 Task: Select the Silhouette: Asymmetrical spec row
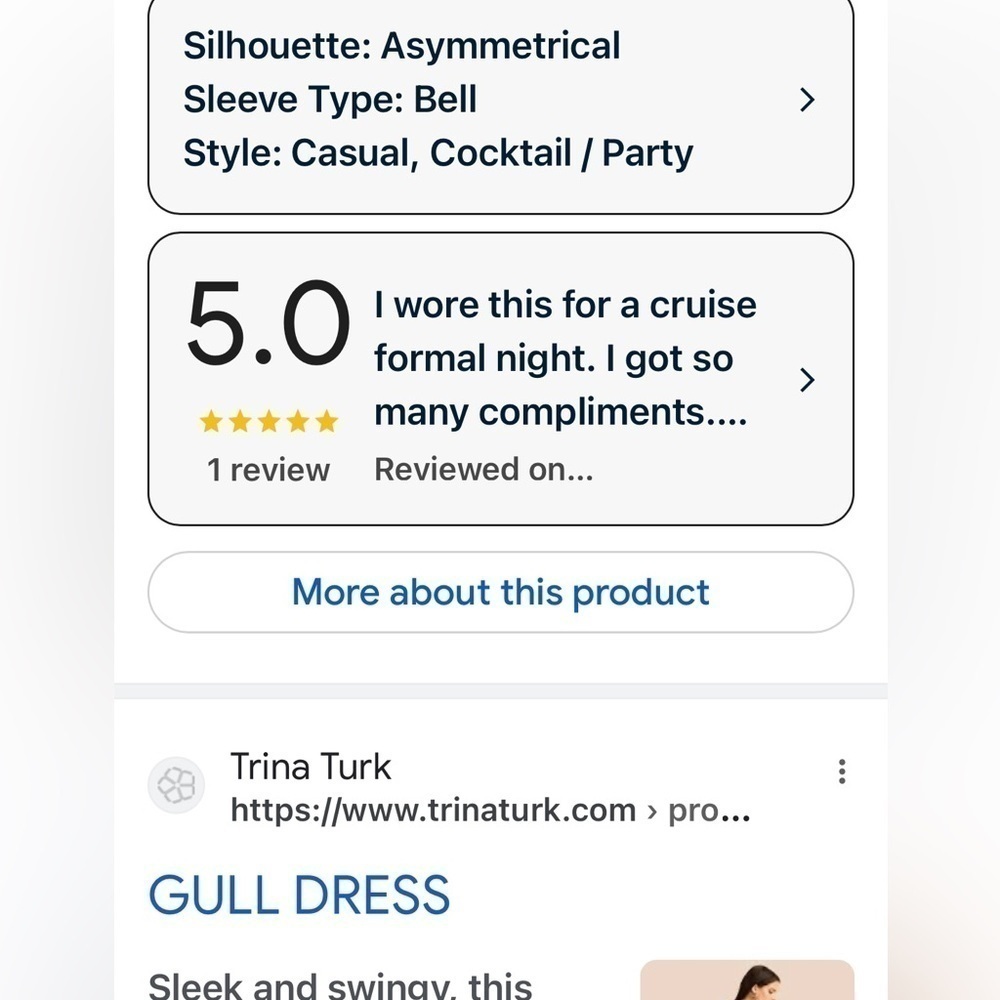tap(402, 45)
